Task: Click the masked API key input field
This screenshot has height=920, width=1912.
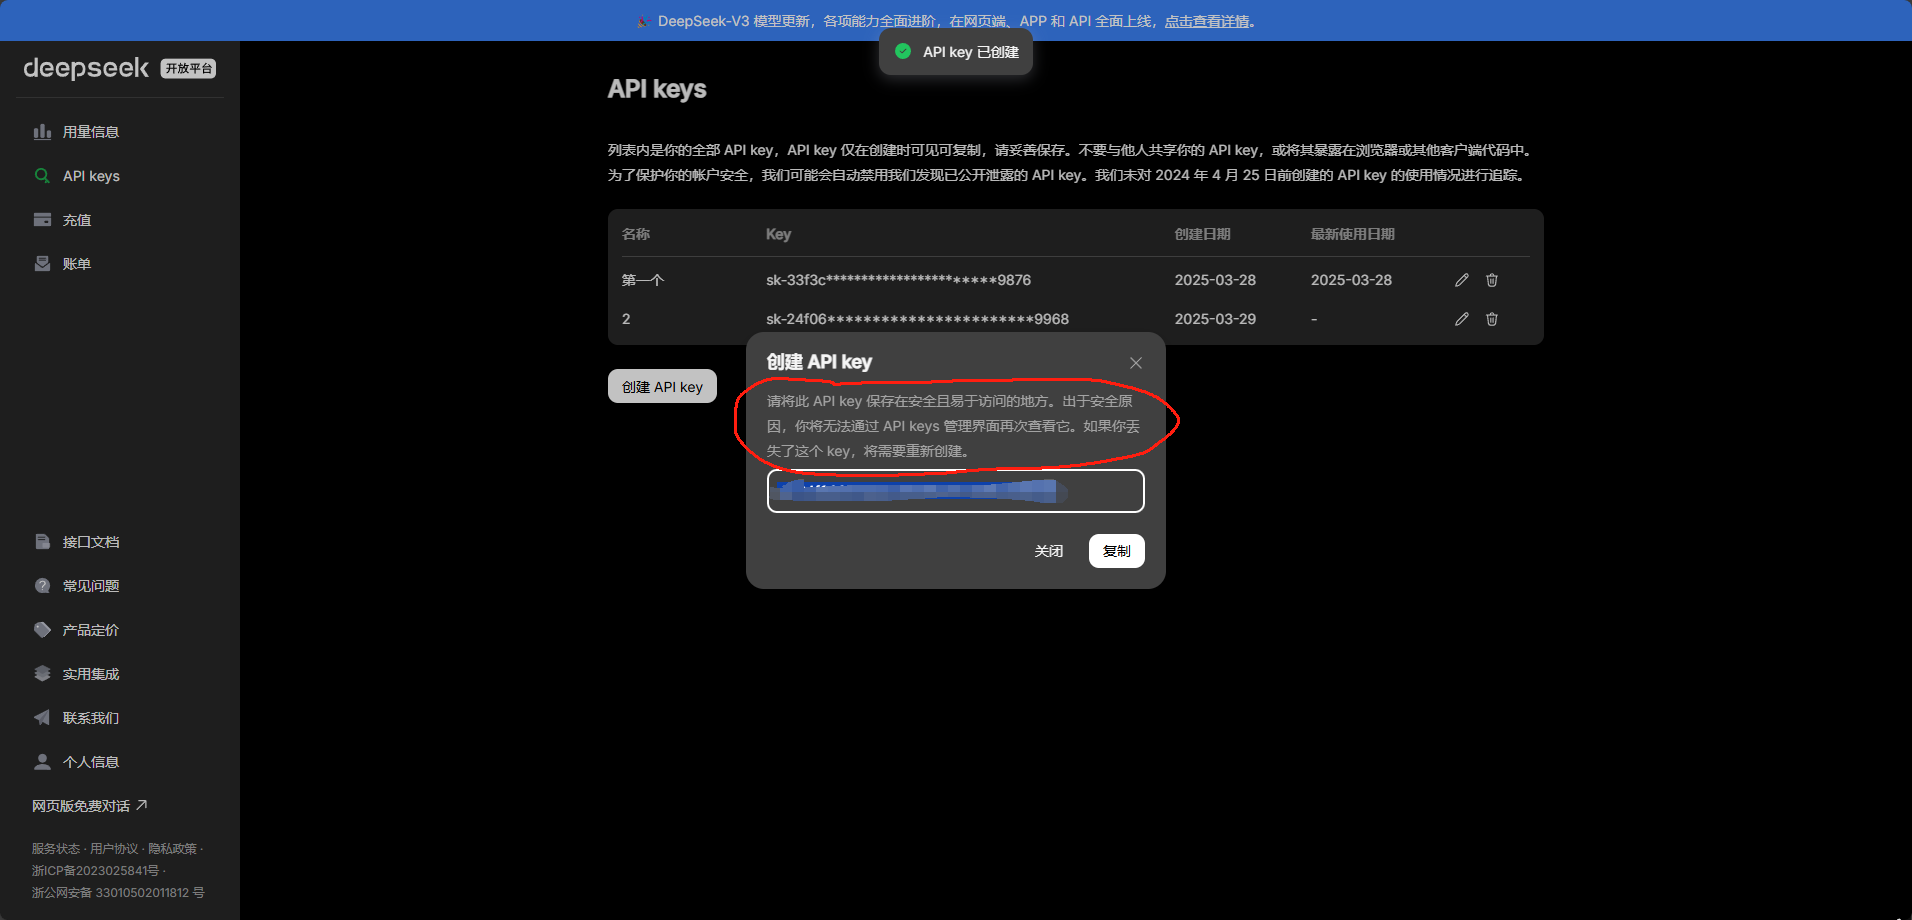Action: click(954, 491)
